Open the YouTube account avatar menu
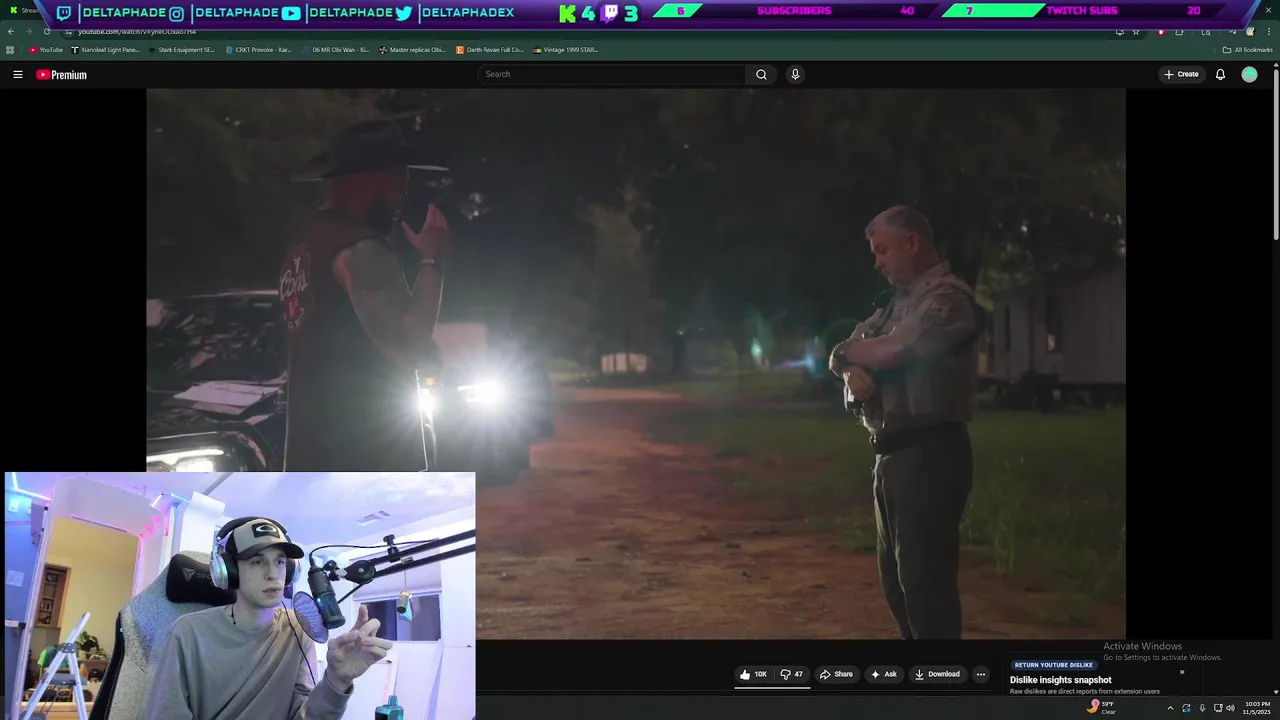 pos(1249,74)
